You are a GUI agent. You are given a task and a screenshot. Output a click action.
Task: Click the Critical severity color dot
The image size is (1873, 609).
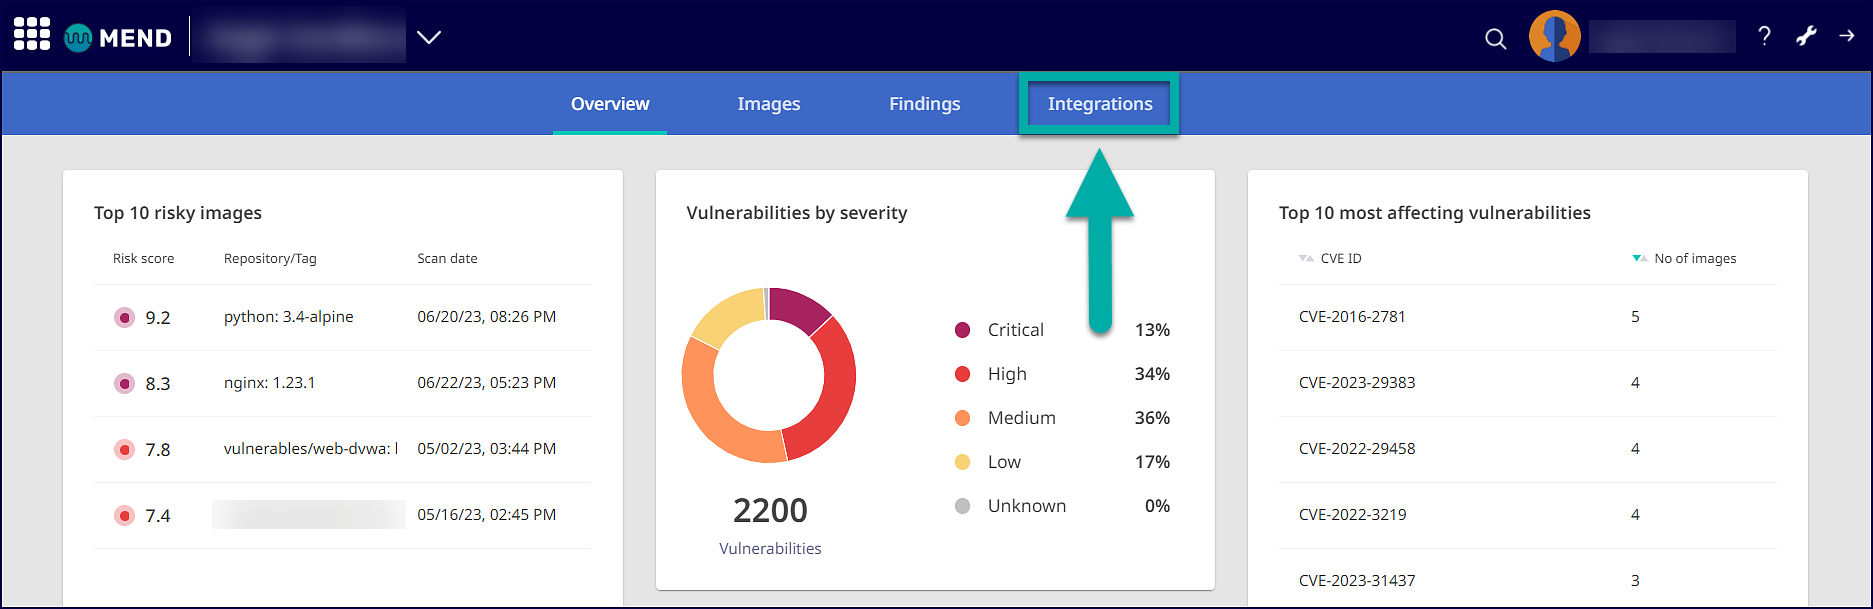coord(962,330)
